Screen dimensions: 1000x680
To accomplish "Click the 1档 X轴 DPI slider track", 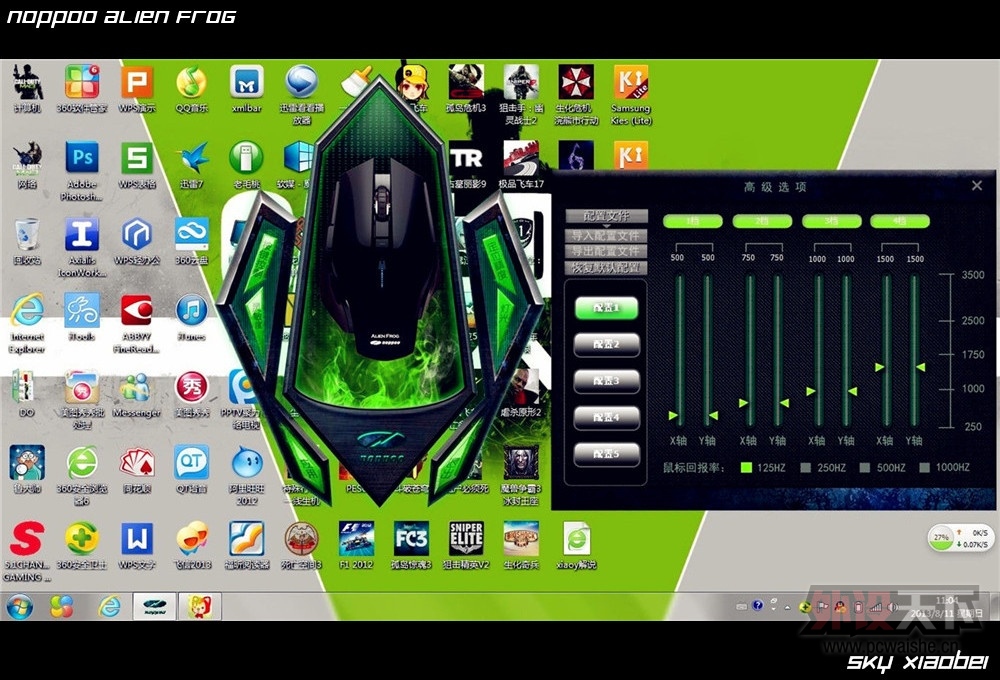I will pyautogui.click(x=680, y=350).
